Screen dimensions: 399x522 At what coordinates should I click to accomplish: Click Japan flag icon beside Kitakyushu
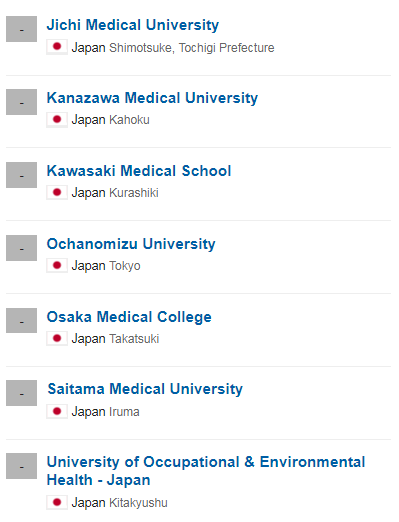pos(57,502)
